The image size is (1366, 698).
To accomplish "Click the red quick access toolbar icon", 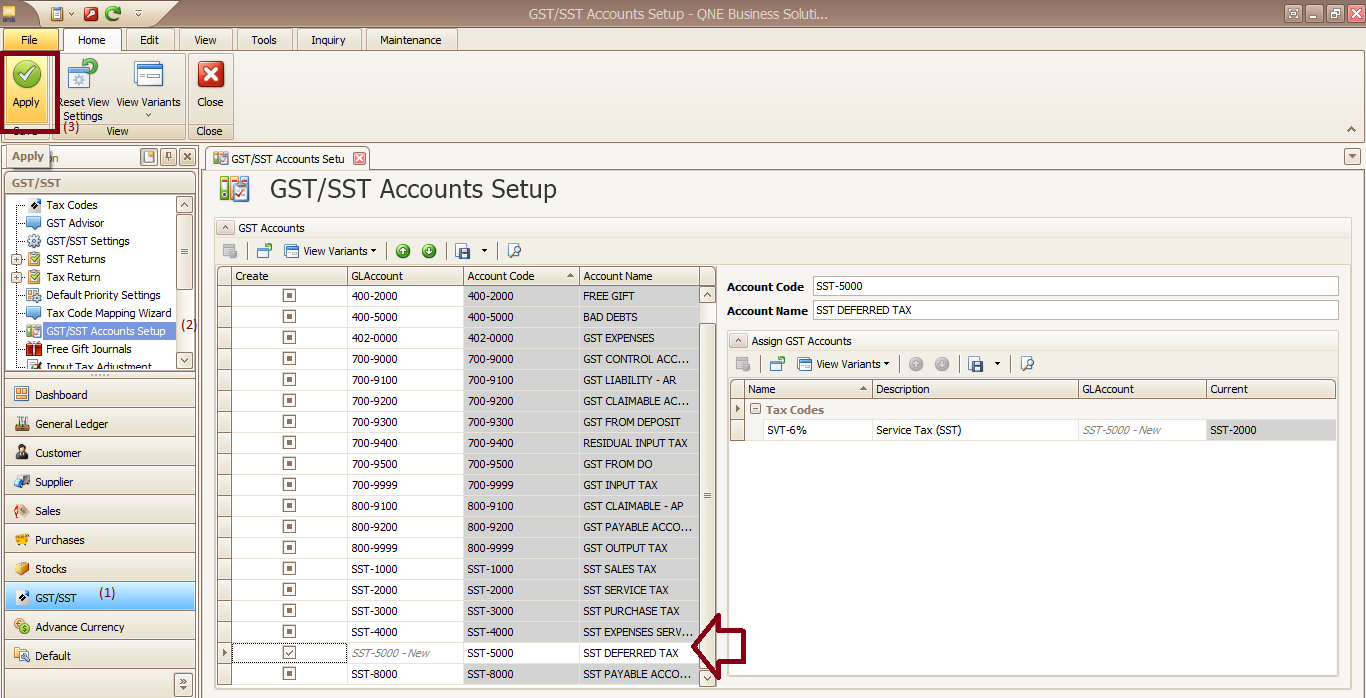I will (x=90, y=13).
